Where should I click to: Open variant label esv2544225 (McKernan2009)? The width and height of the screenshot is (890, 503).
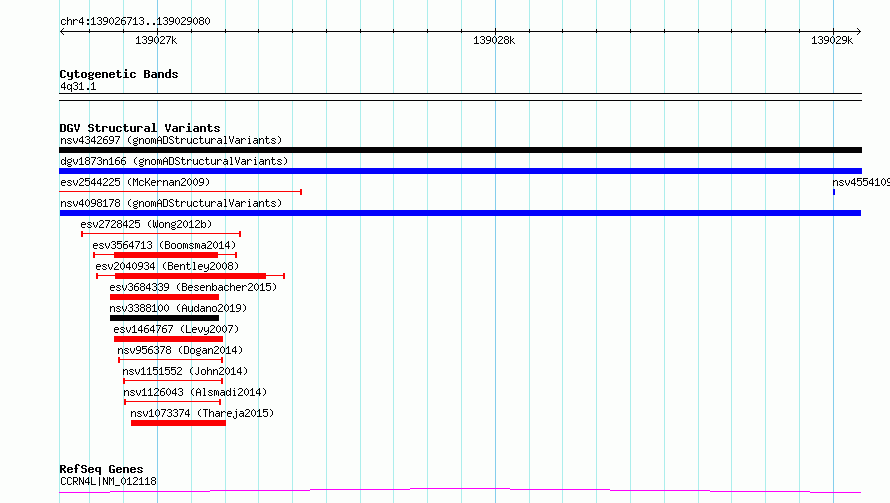pos(135,182)
